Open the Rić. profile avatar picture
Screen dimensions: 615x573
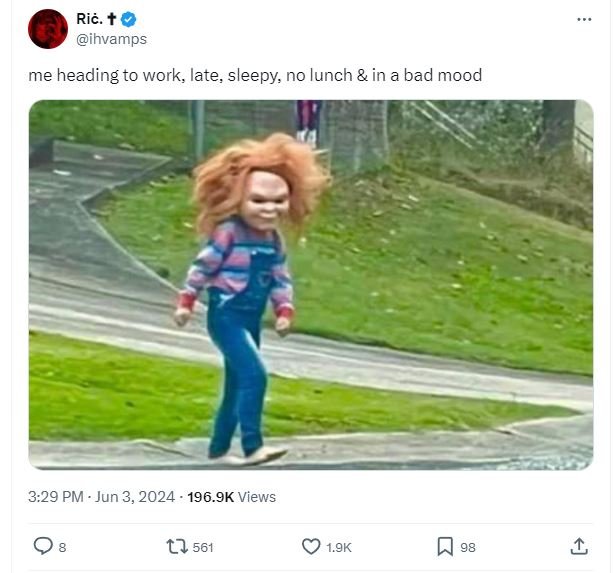pos(48,29)
